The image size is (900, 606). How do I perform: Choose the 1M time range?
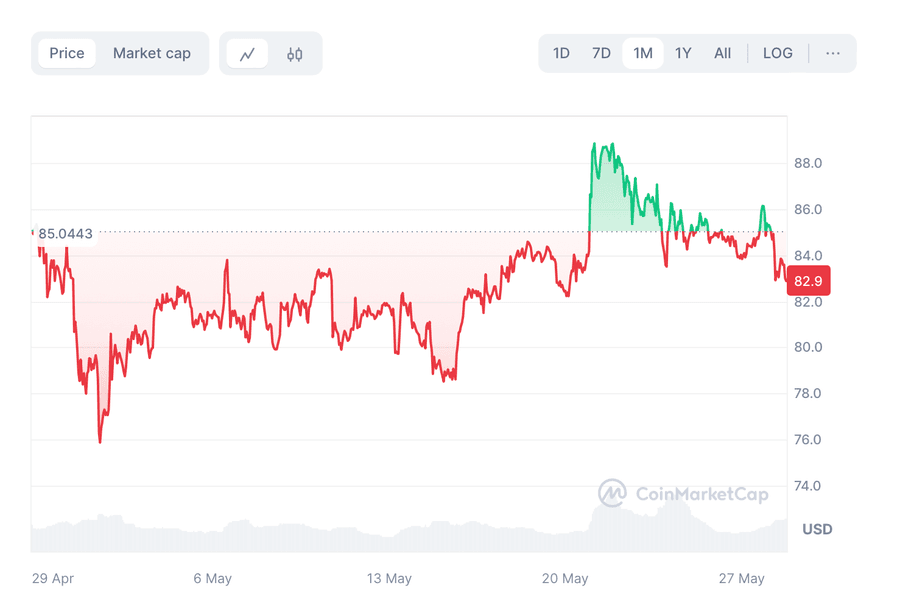643,53
